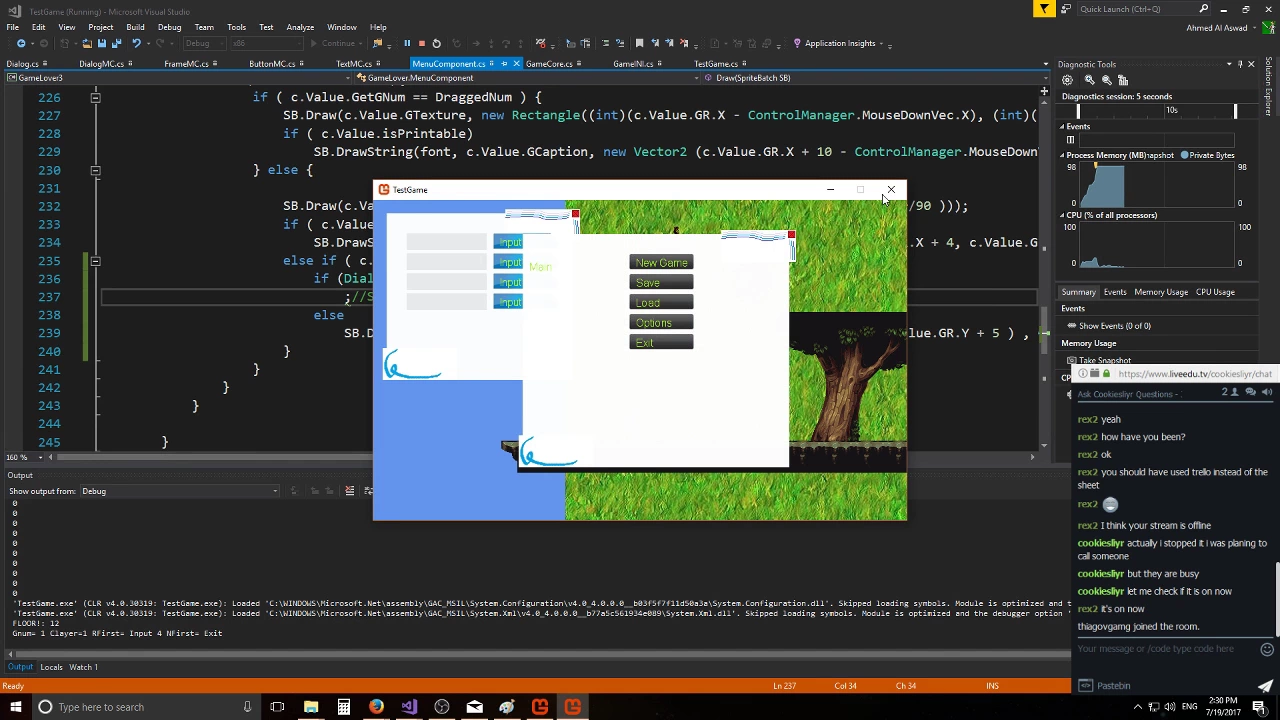Viewport: 1280px width, 720px height.
Task: Switch to the Events tab in Diagnostic Tools
Action: pyautogui.click(x=1115, y=292)
